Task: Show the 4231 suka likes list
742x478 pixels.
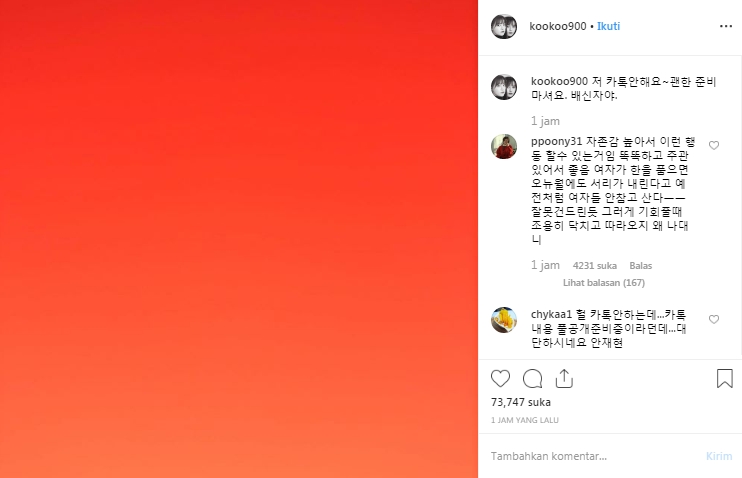Action: pyautogui.click(x=594, y=266)
